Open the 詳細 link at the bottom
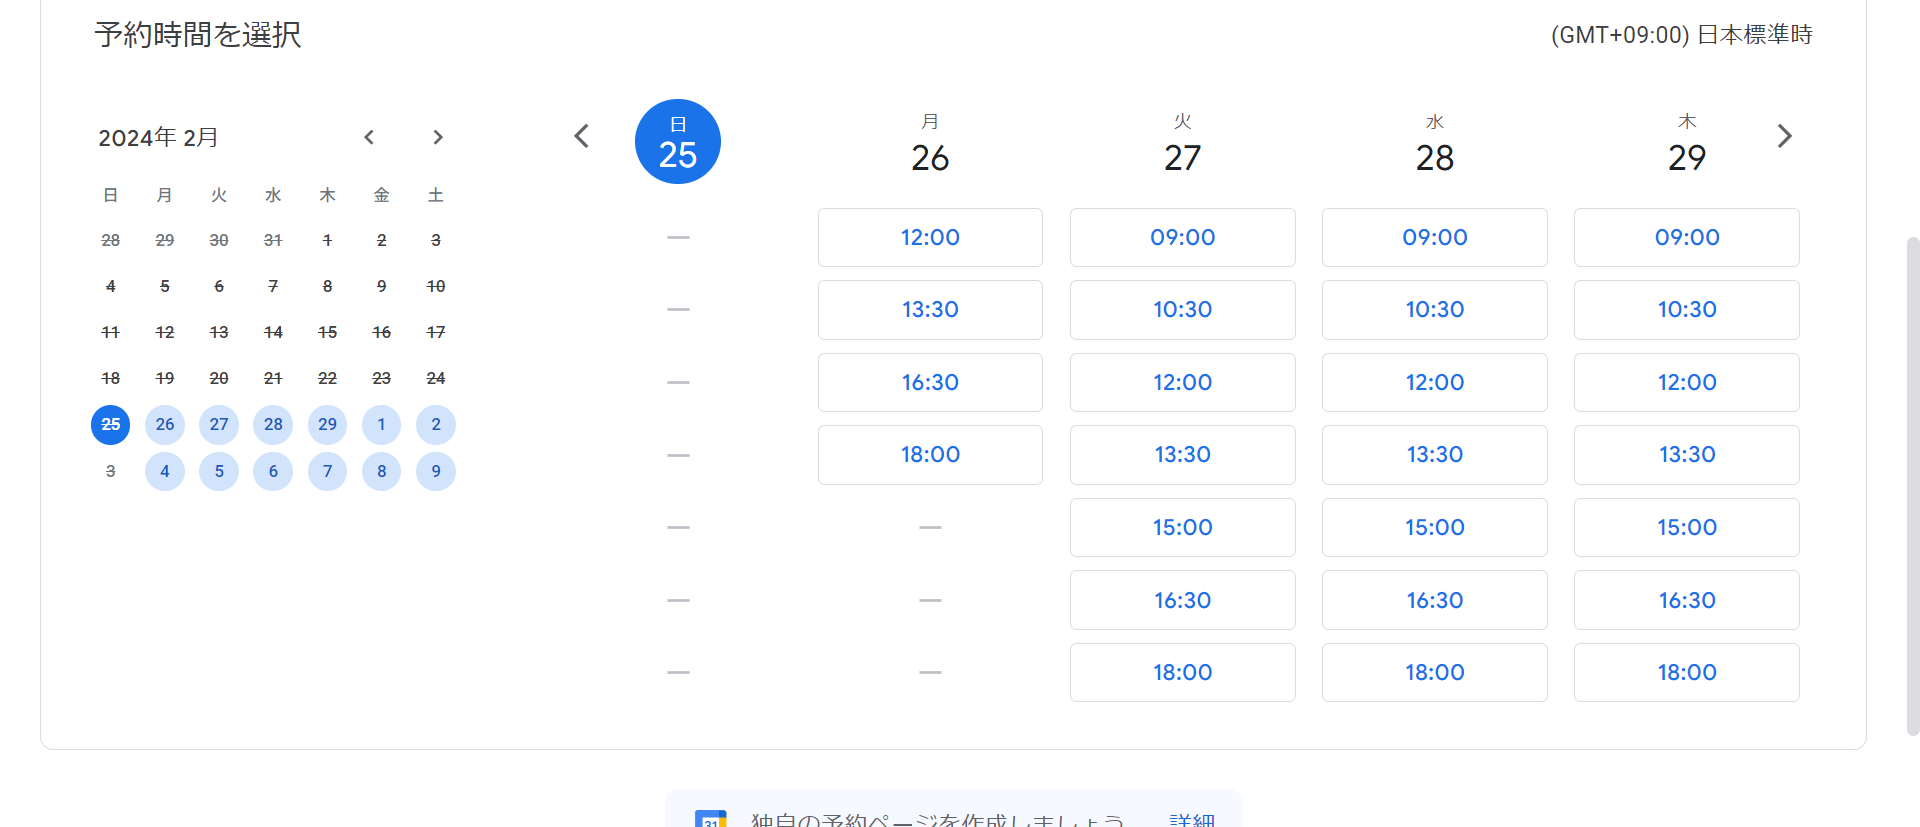Viewport: 1920px width, 827px height. [x=1193, y=818]
